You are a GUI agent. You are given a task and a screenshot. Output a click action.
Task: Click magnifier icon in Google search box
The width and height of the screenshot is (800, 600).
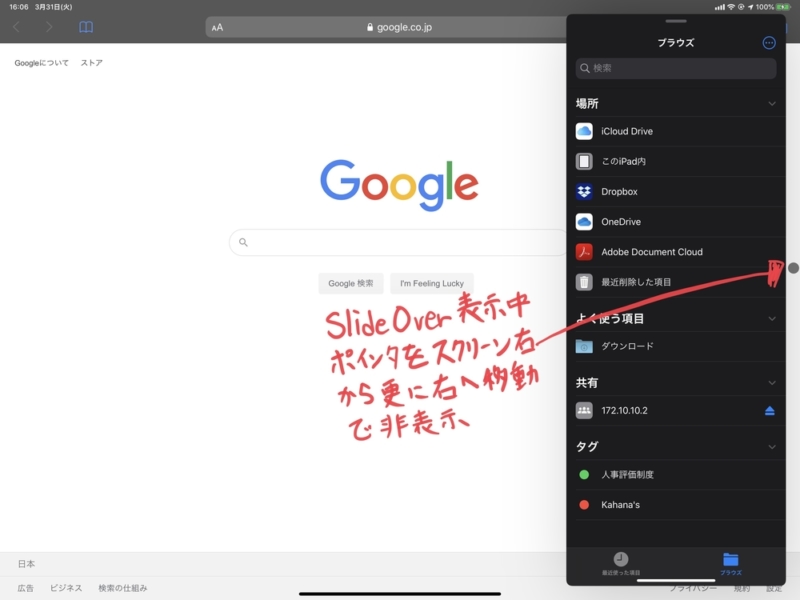tap(243, 242)
